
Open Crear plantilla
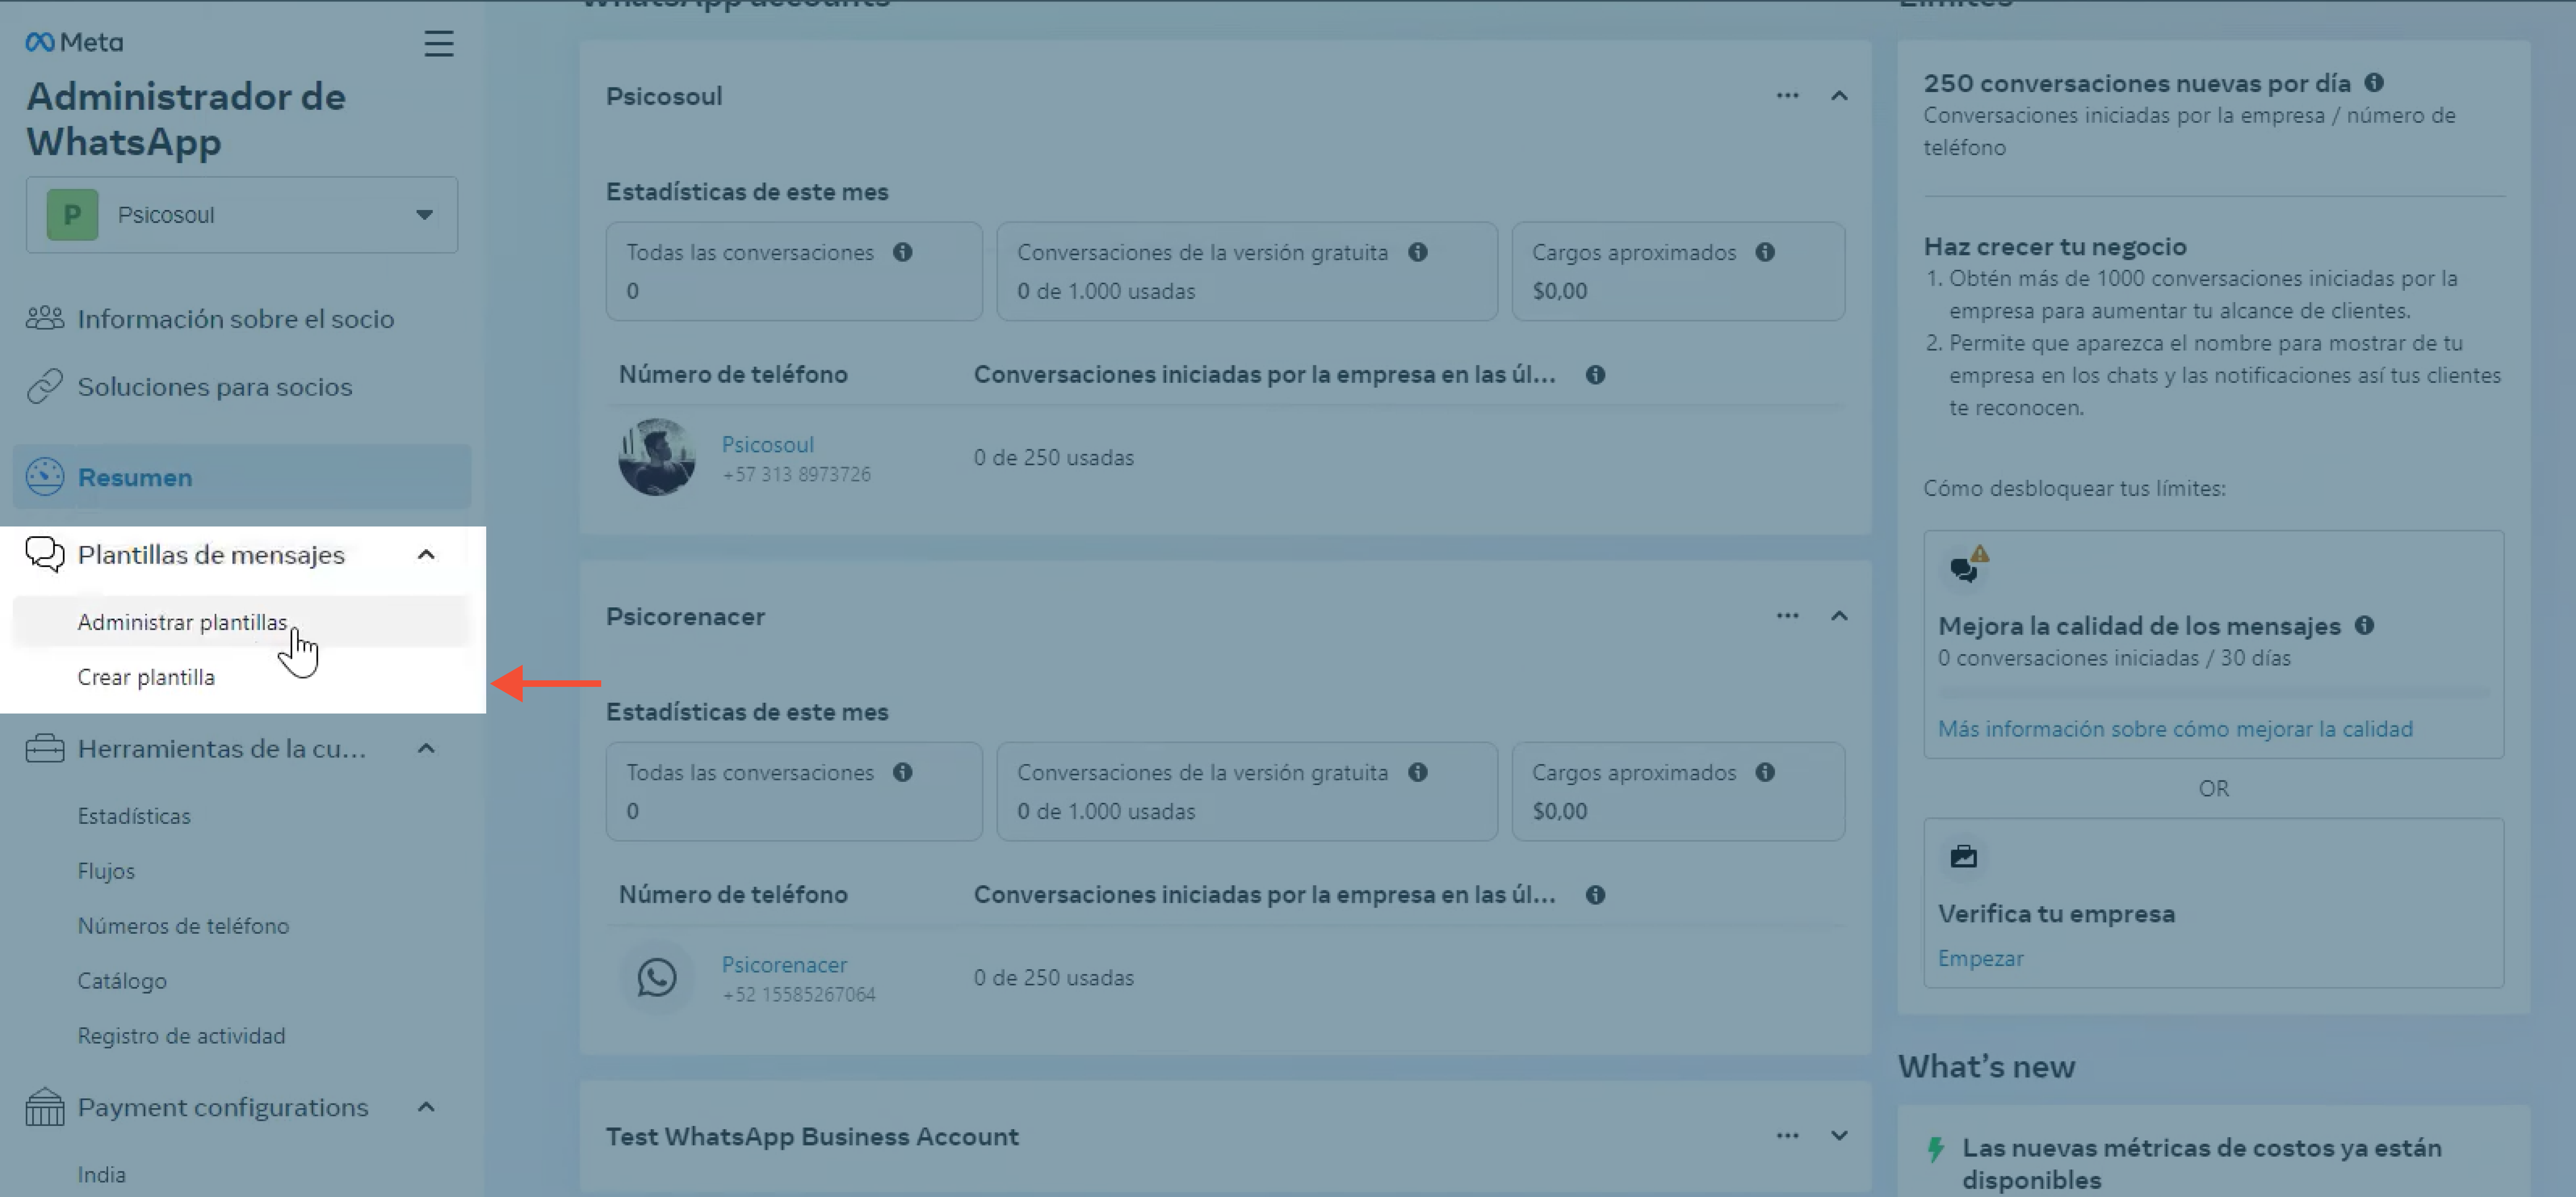(x=146, y=677)
